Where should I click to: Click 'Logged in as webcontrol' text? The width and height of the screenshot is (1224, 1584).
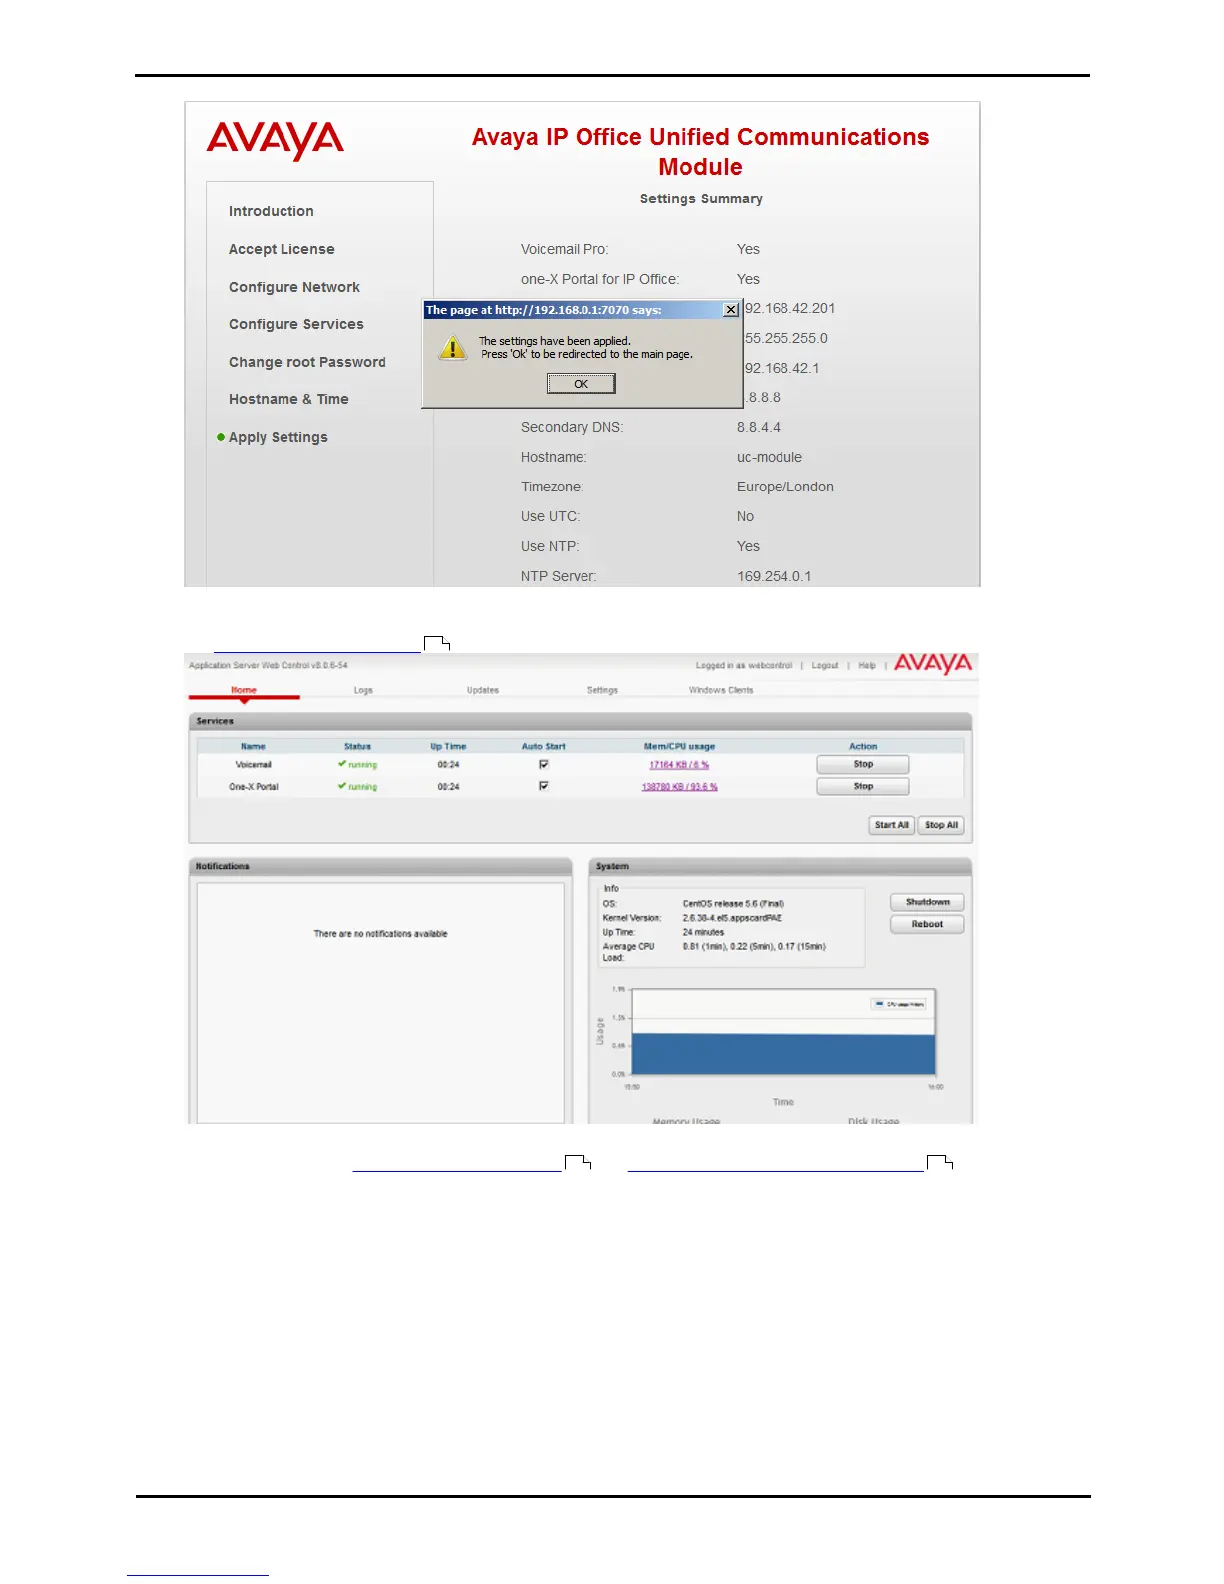point(744,665)
